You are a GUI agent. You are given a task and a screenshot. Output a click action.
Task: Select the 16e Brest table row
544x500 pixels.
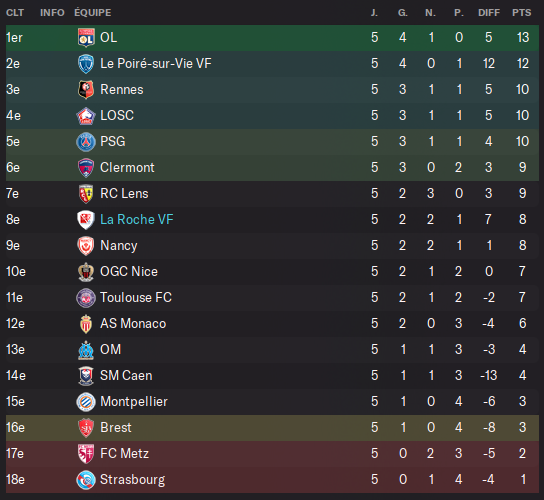point(272,428)
